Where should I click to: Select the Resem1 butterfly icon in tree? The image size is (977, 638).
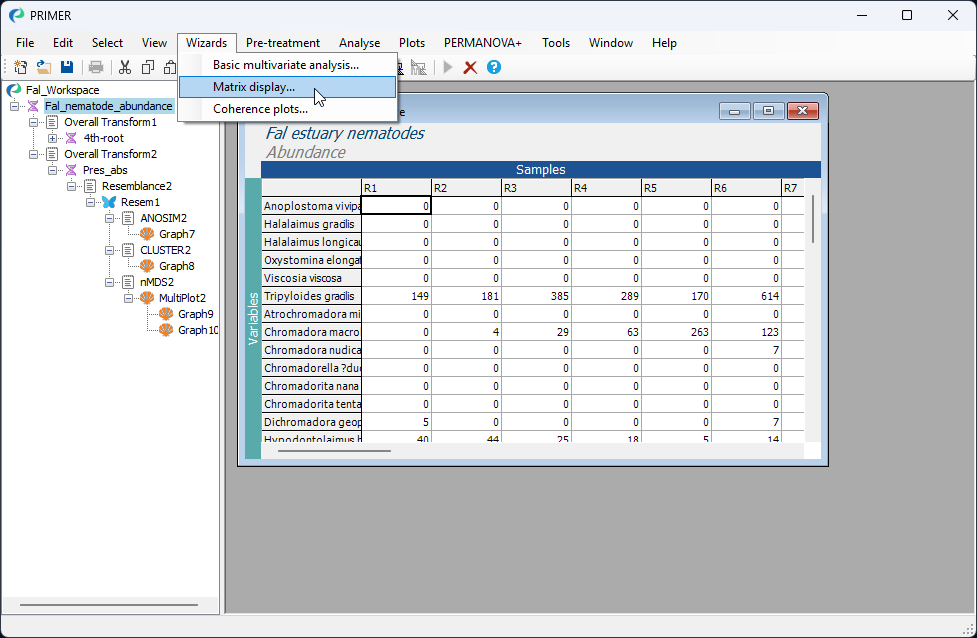click(x=109, y=202)
